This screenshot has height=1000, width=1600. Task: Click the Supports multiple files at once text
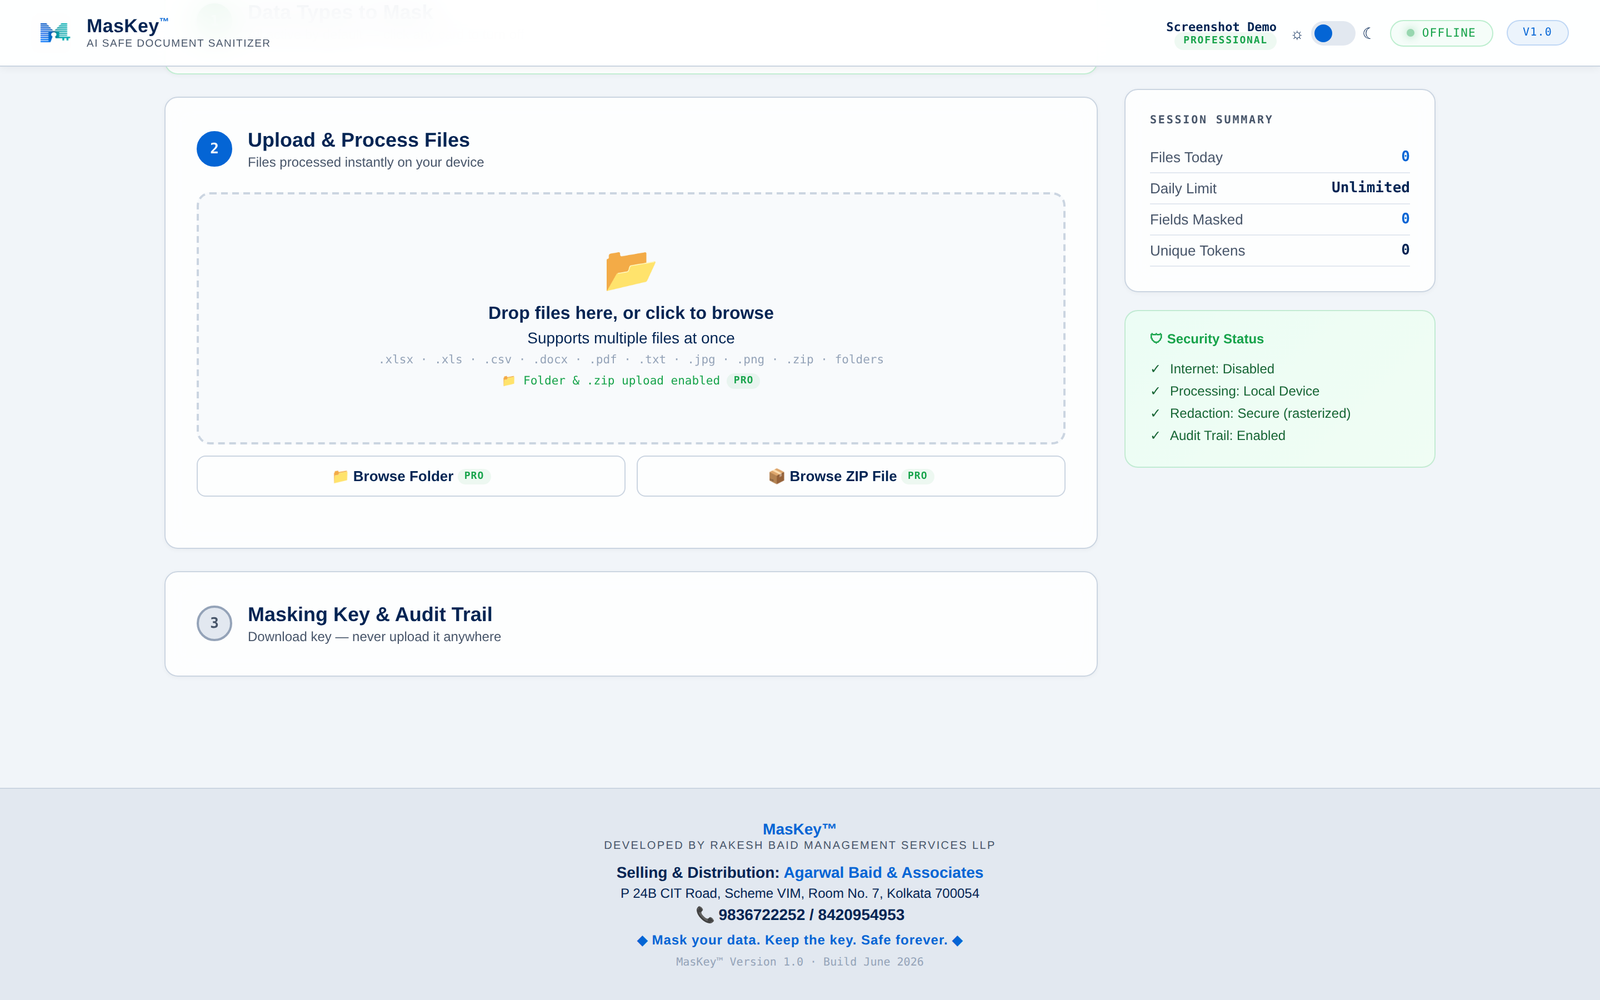[x=631, y=338]
